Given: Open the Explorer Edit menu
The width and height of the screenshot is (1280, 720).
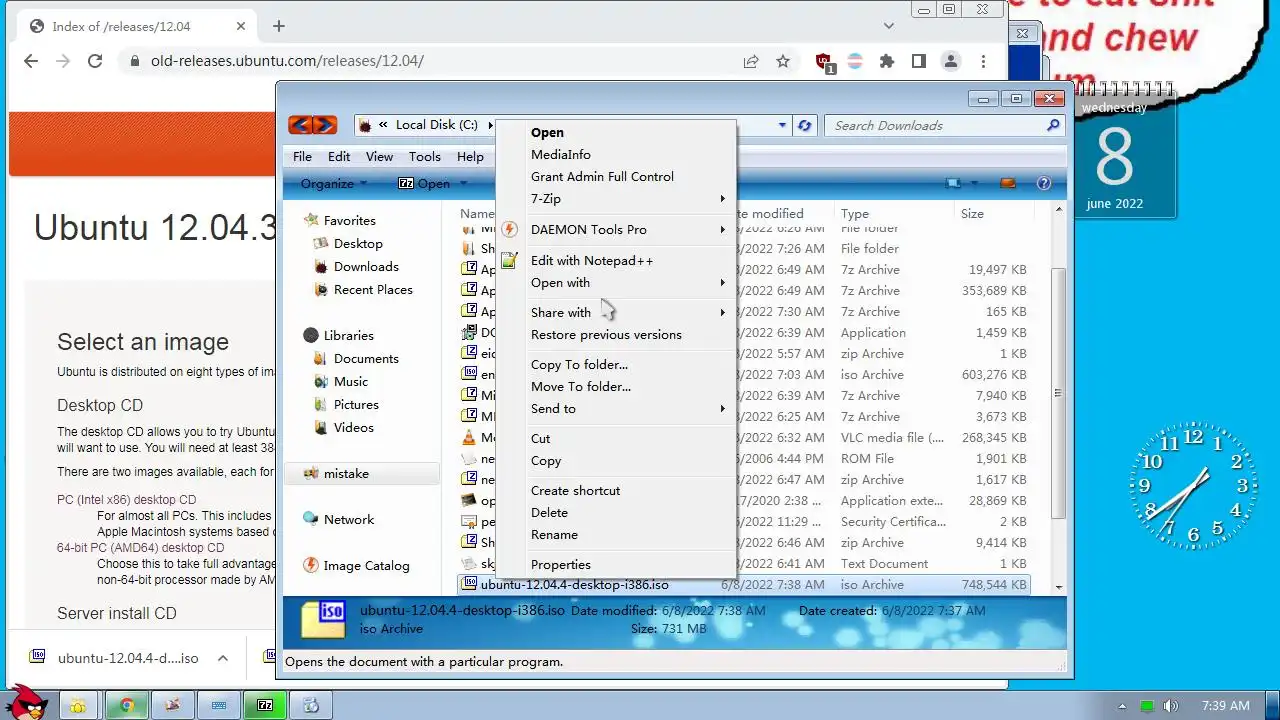Looking at the screenshot, I should pos(339,156).
